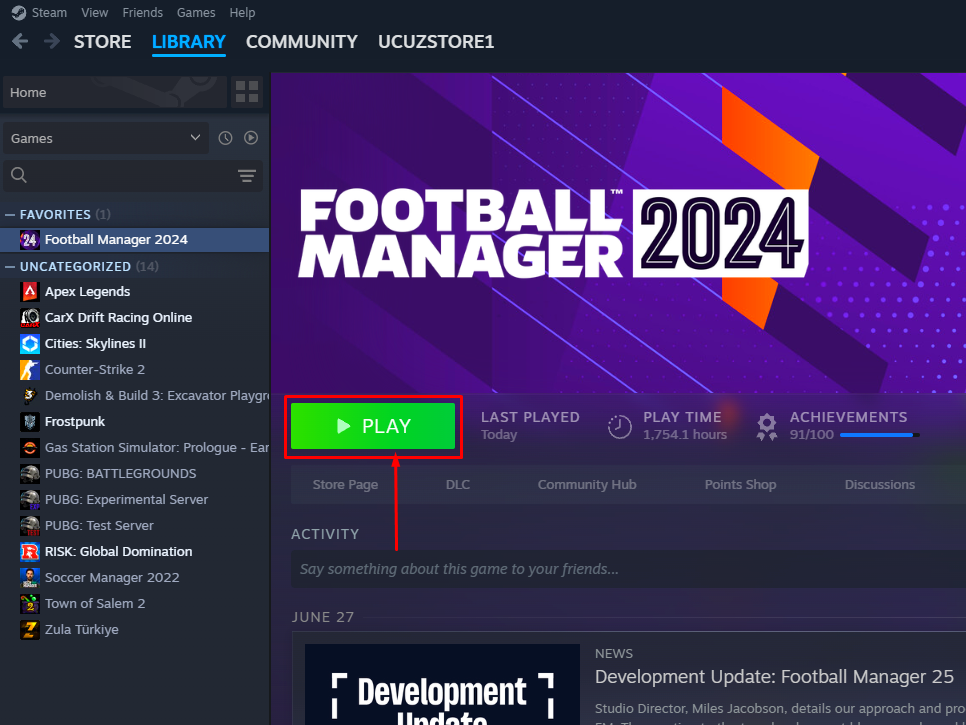
Task: Open the Help menu
Action: pos(242,12)
